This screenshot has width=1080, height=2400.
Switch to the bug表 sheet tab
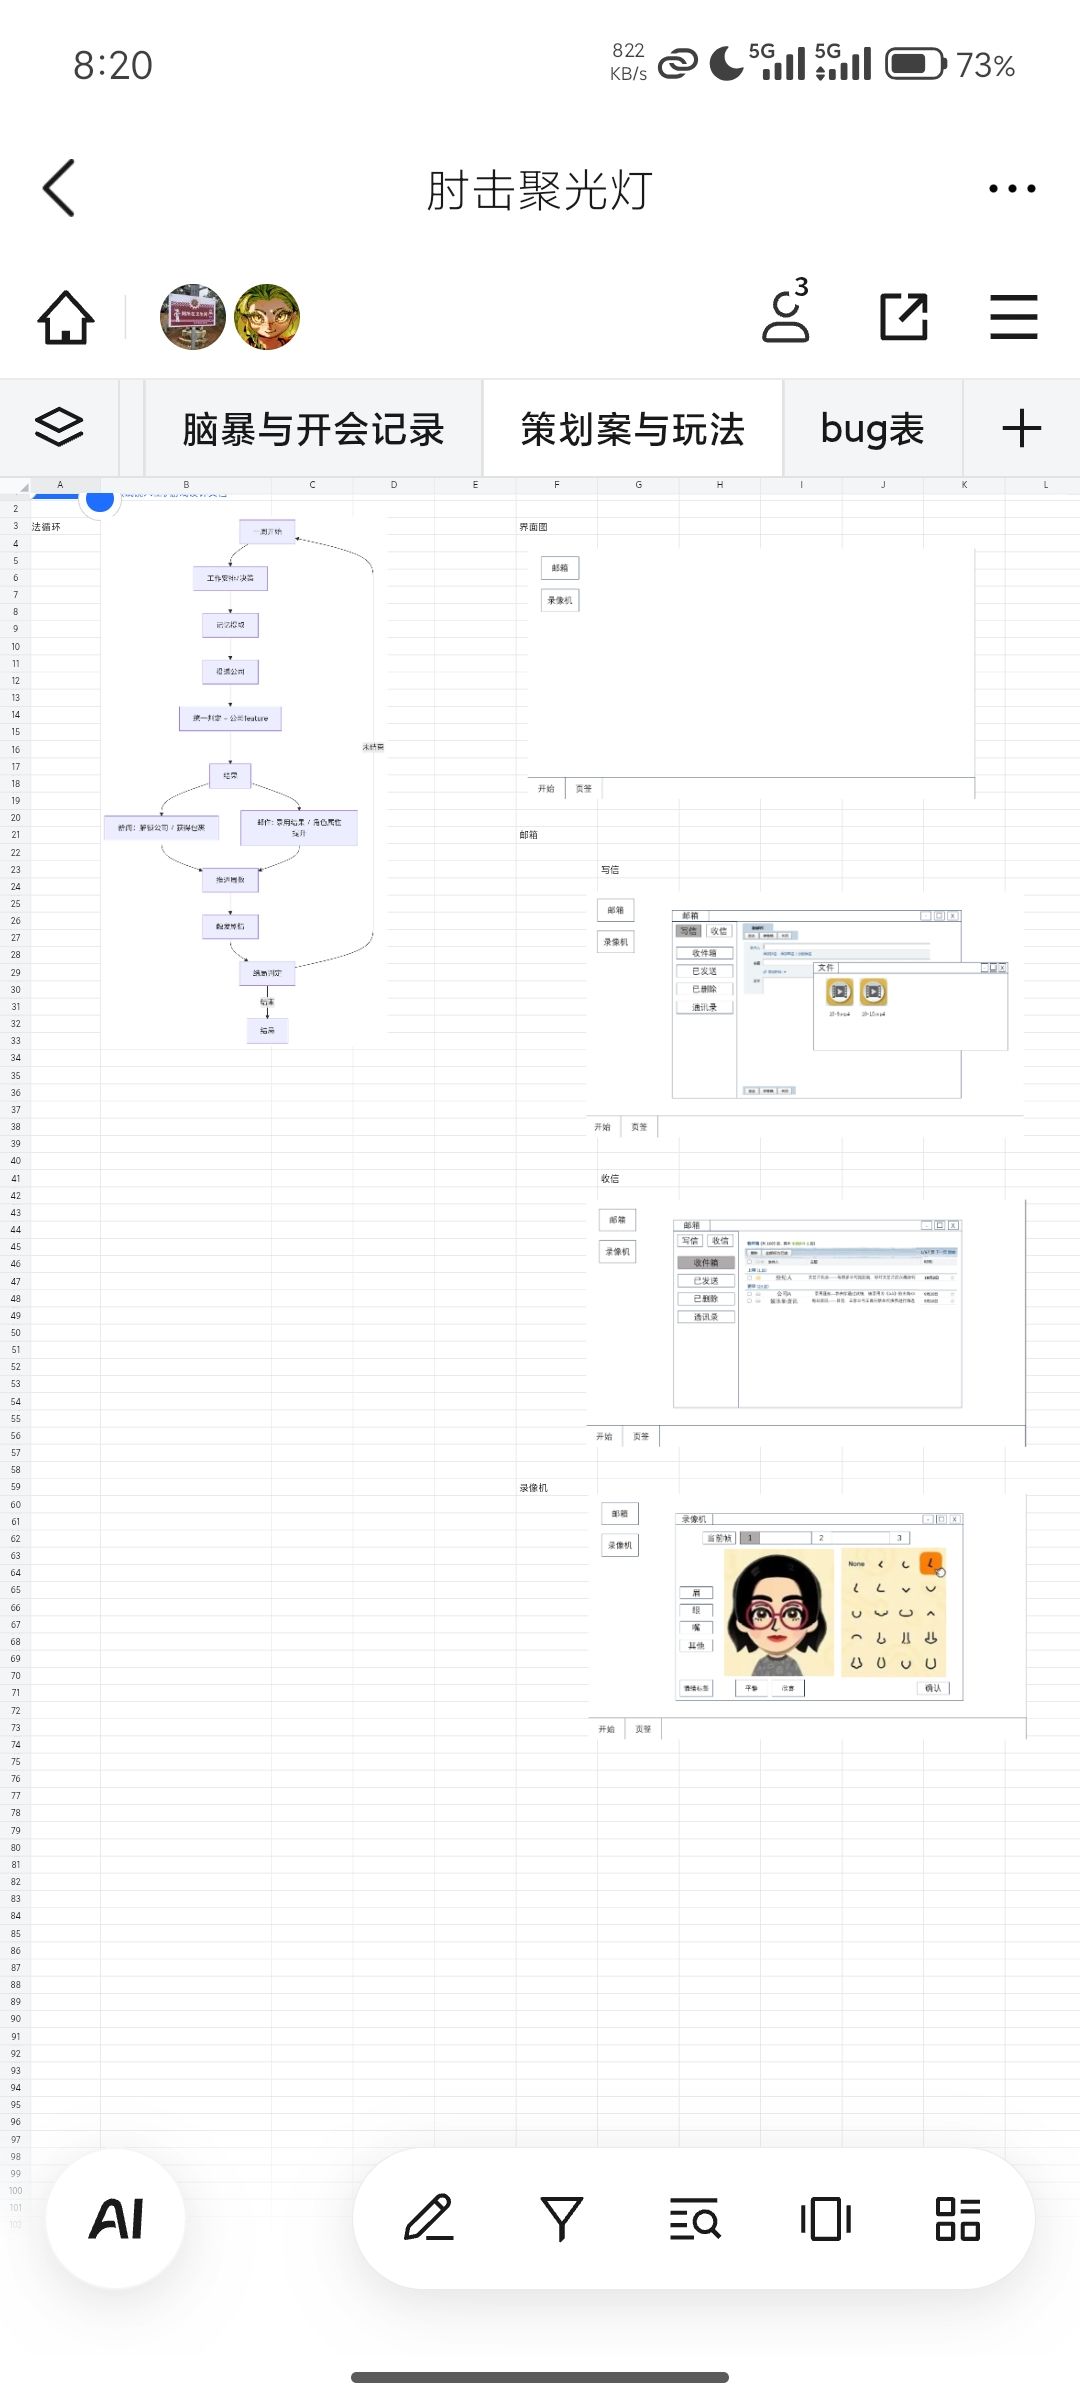tap(873, 429)
